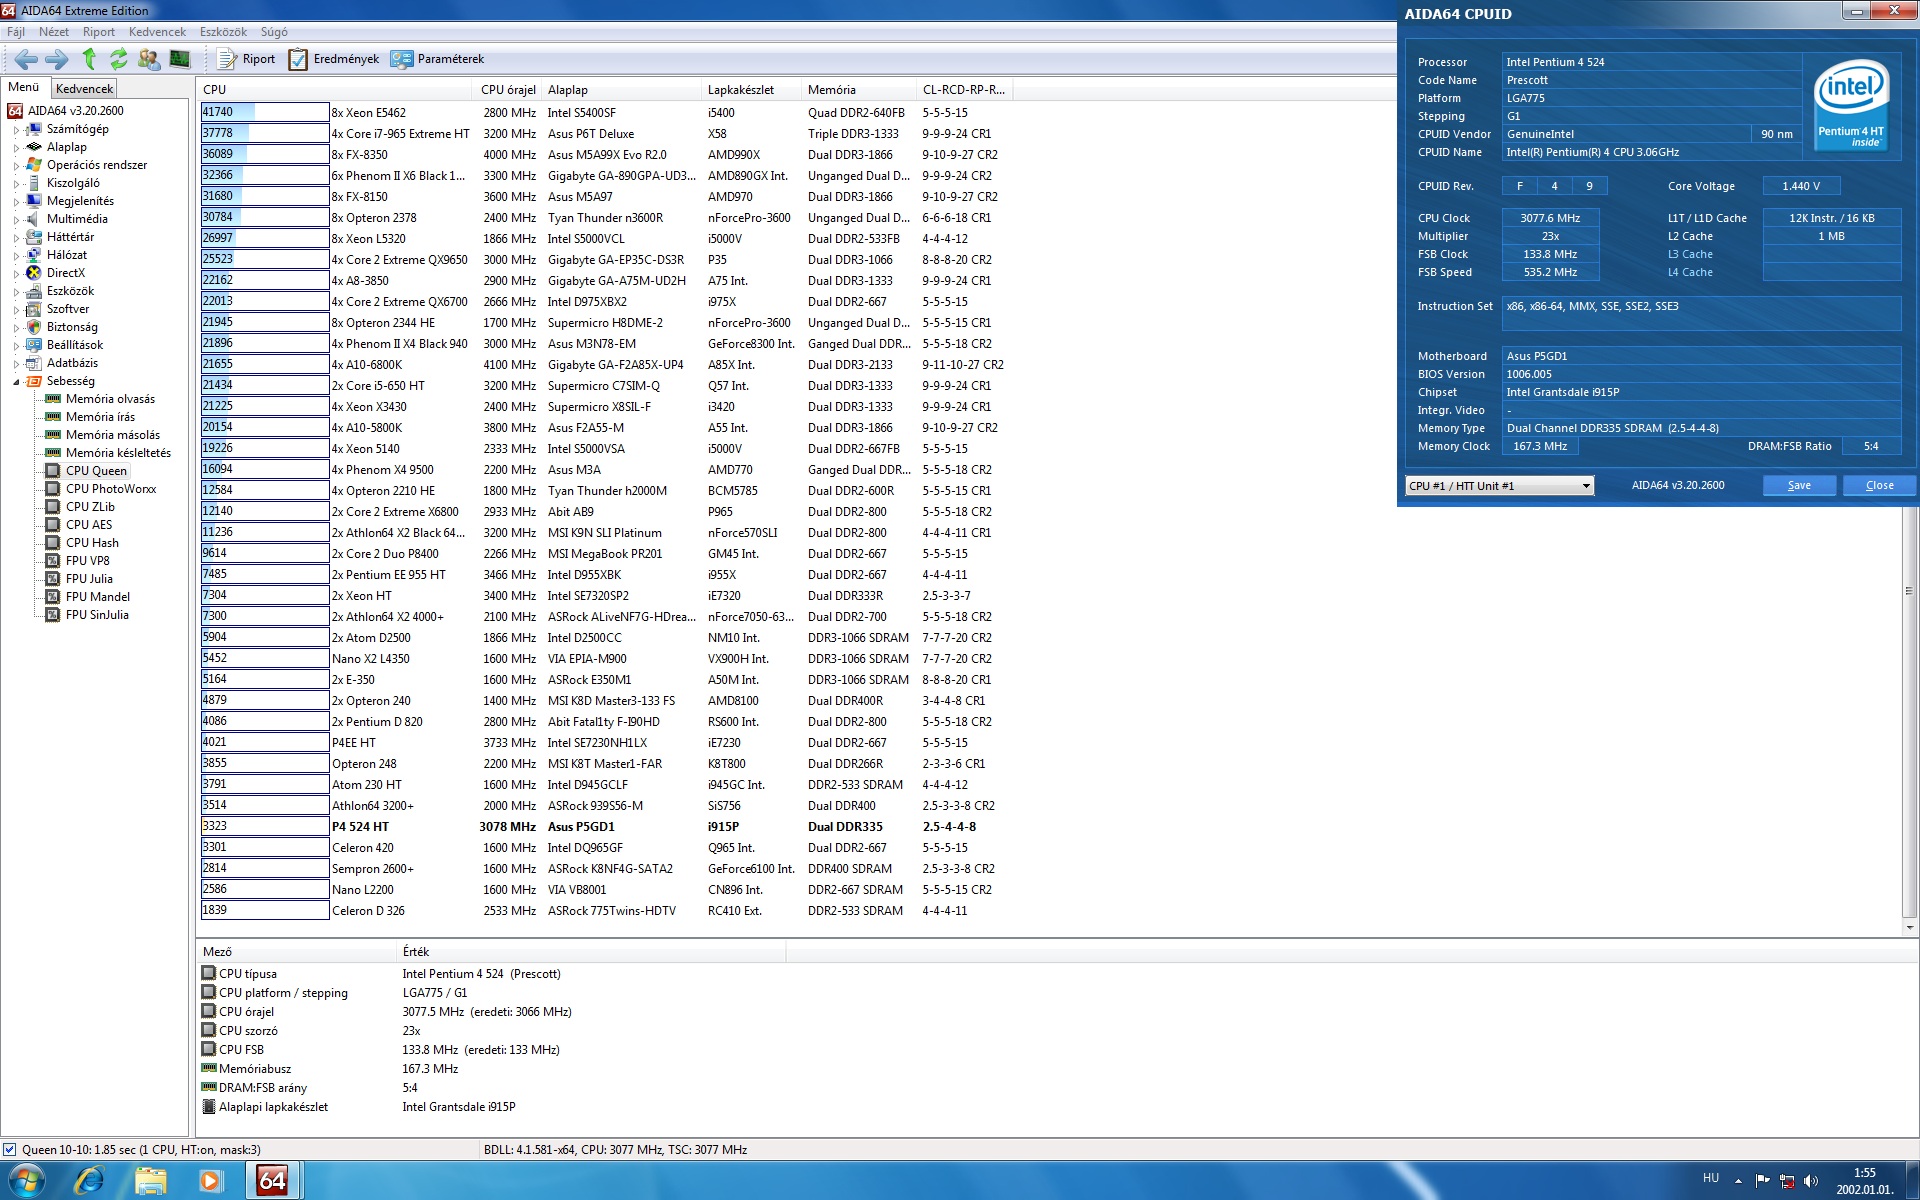Open the Súgó menu
1920x1200 pixels.
274,32
